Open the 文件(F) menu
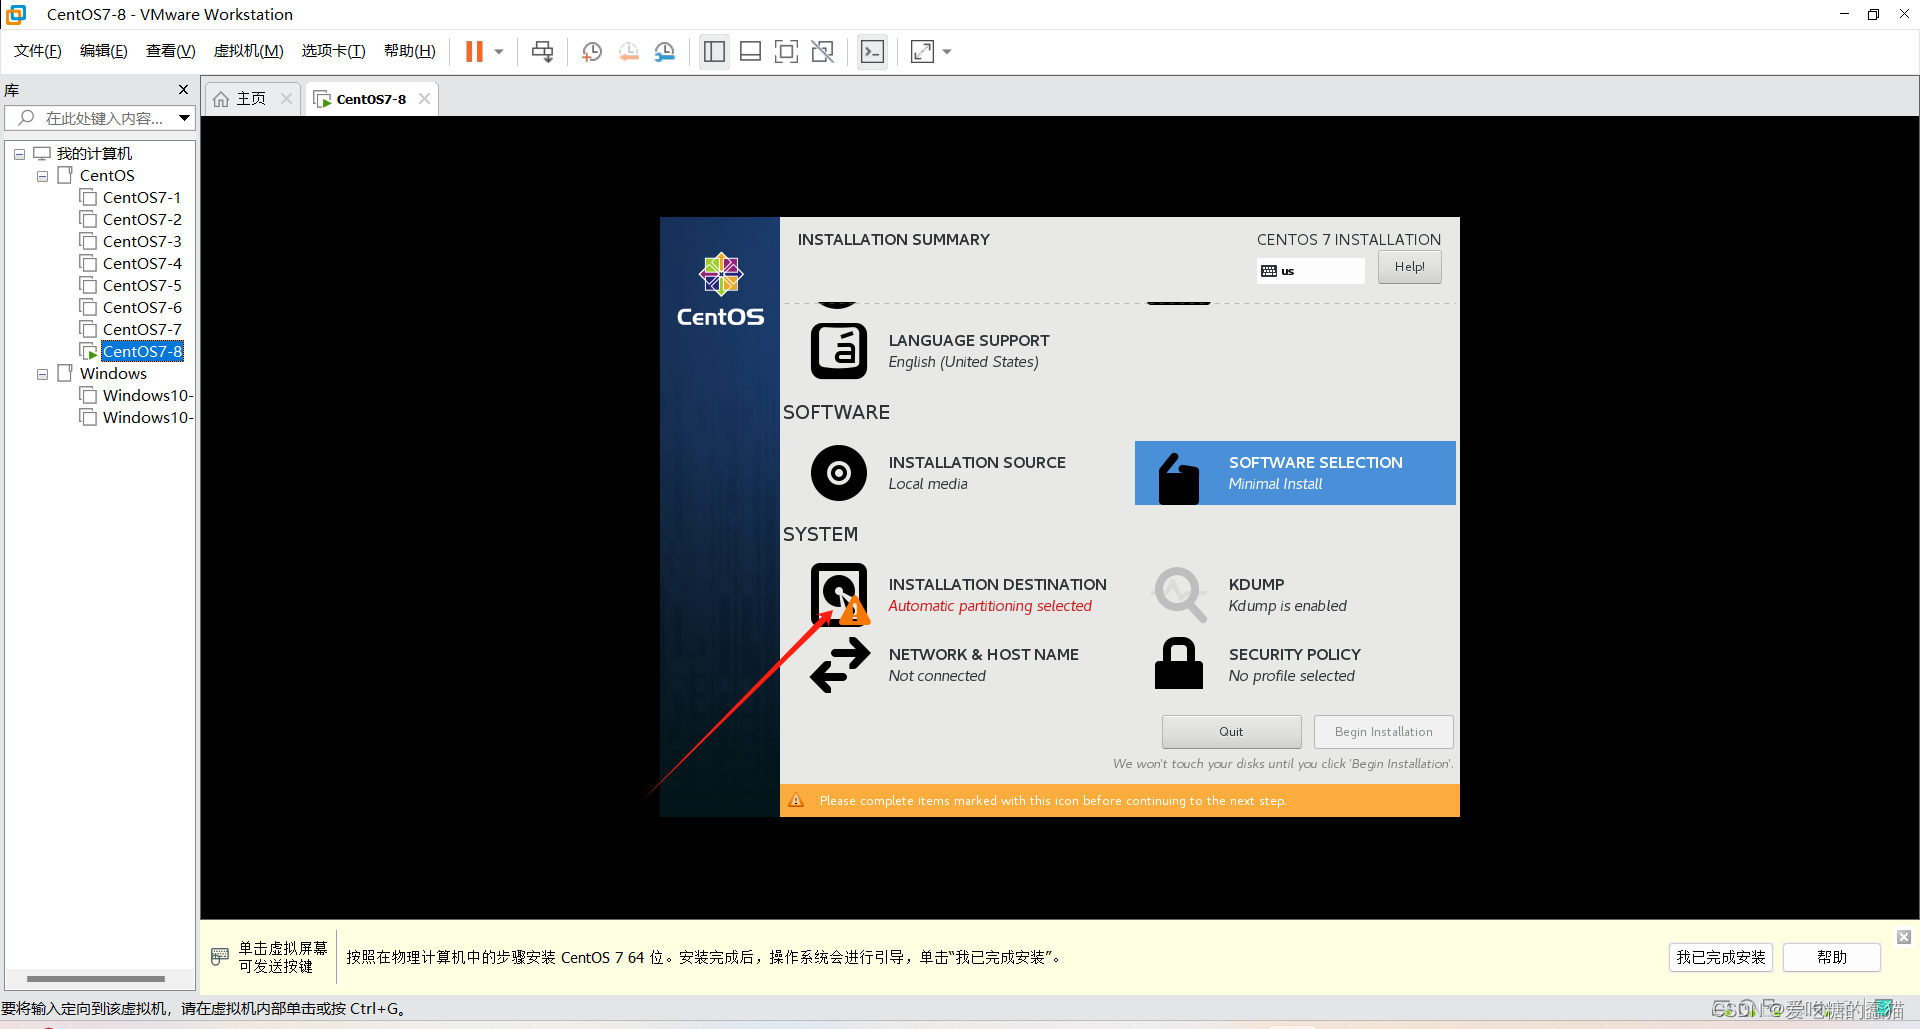The width and height of the screenshot is (1920, 1029). point(38,51)
